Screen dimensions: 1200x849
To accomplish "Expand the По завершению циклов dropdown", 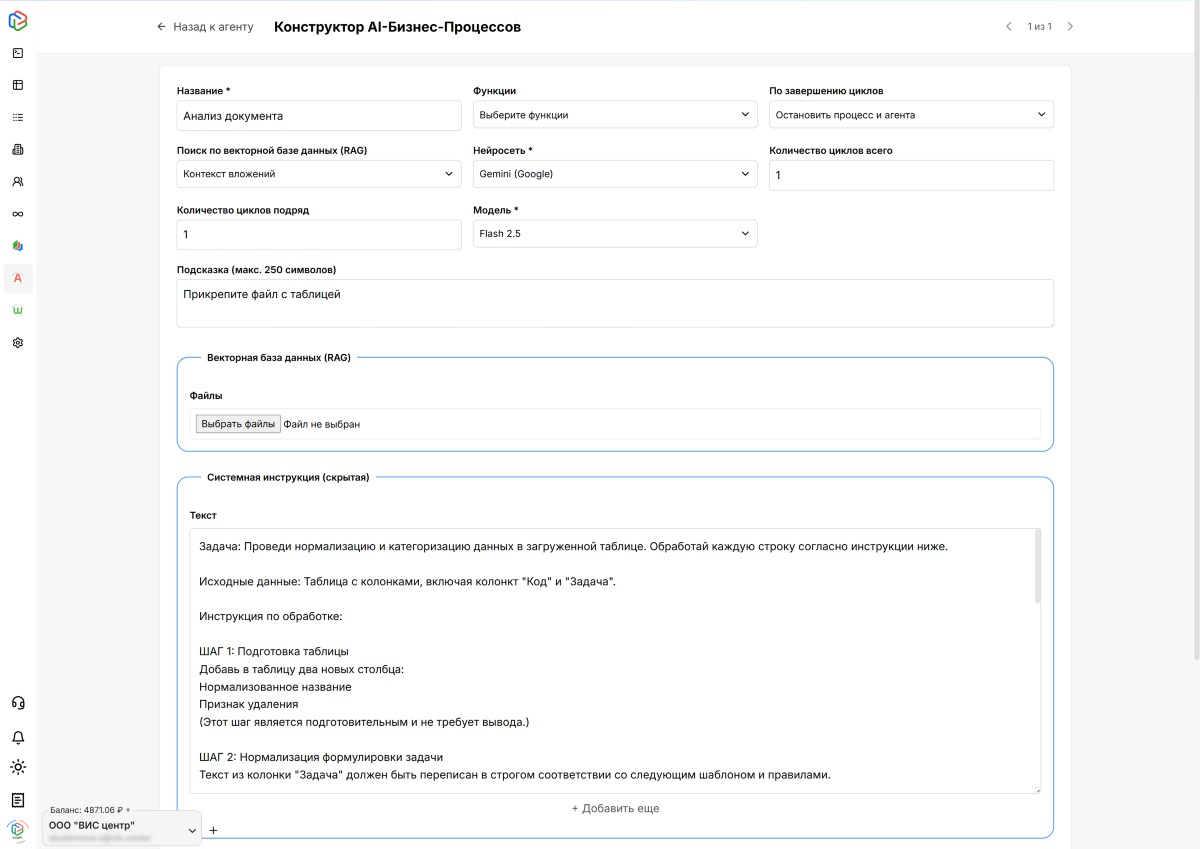I will click(910, 115).
